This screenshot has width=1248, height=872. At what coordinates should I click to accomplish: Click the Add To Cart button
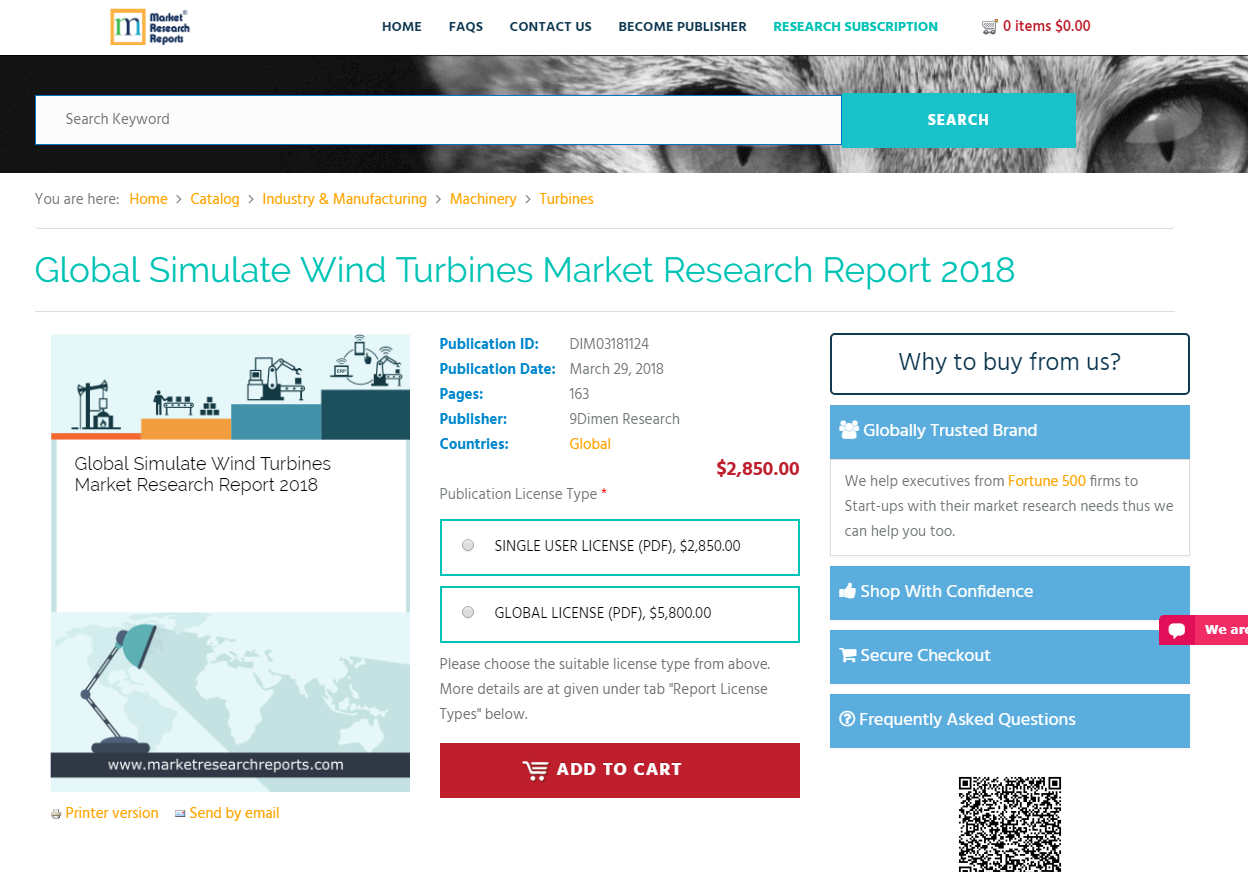[619, 770]
